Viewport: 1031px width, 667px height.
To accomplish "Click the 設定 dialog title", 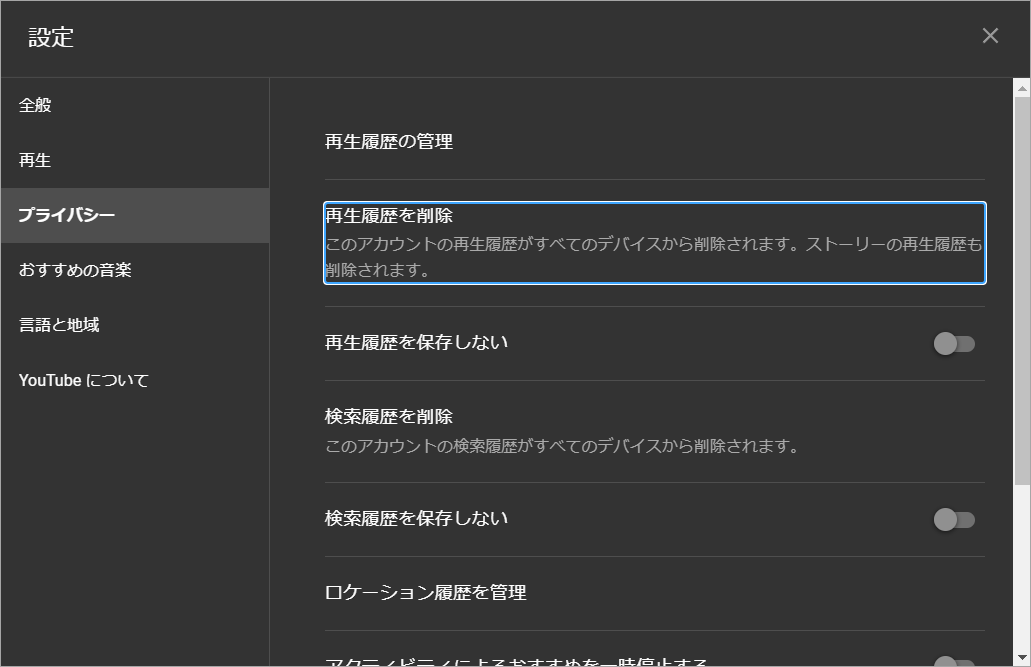I will point(51,37).
